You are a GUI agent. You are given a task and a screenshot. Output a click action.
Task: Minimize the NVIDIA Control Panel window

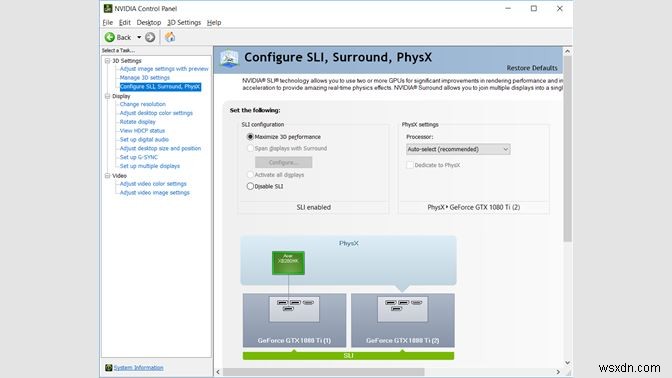[508, 8]
